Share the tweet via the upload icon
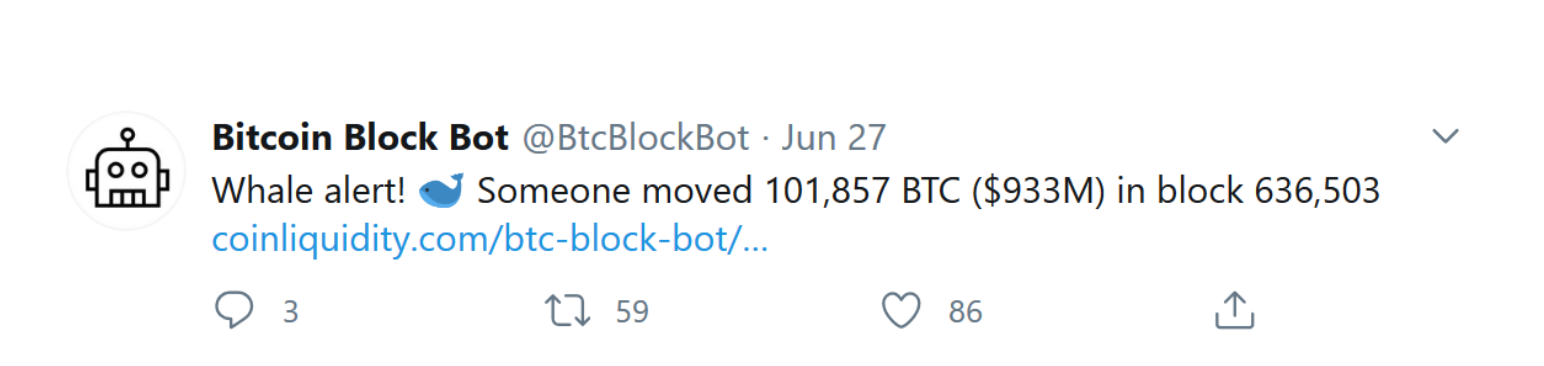The image size is (1544, 366). coord(1234,311)
